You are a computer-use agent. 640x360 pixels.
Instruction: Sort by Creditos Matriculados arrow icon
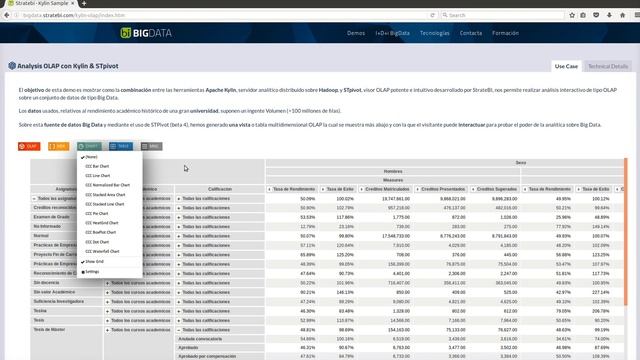click(361, 189)
